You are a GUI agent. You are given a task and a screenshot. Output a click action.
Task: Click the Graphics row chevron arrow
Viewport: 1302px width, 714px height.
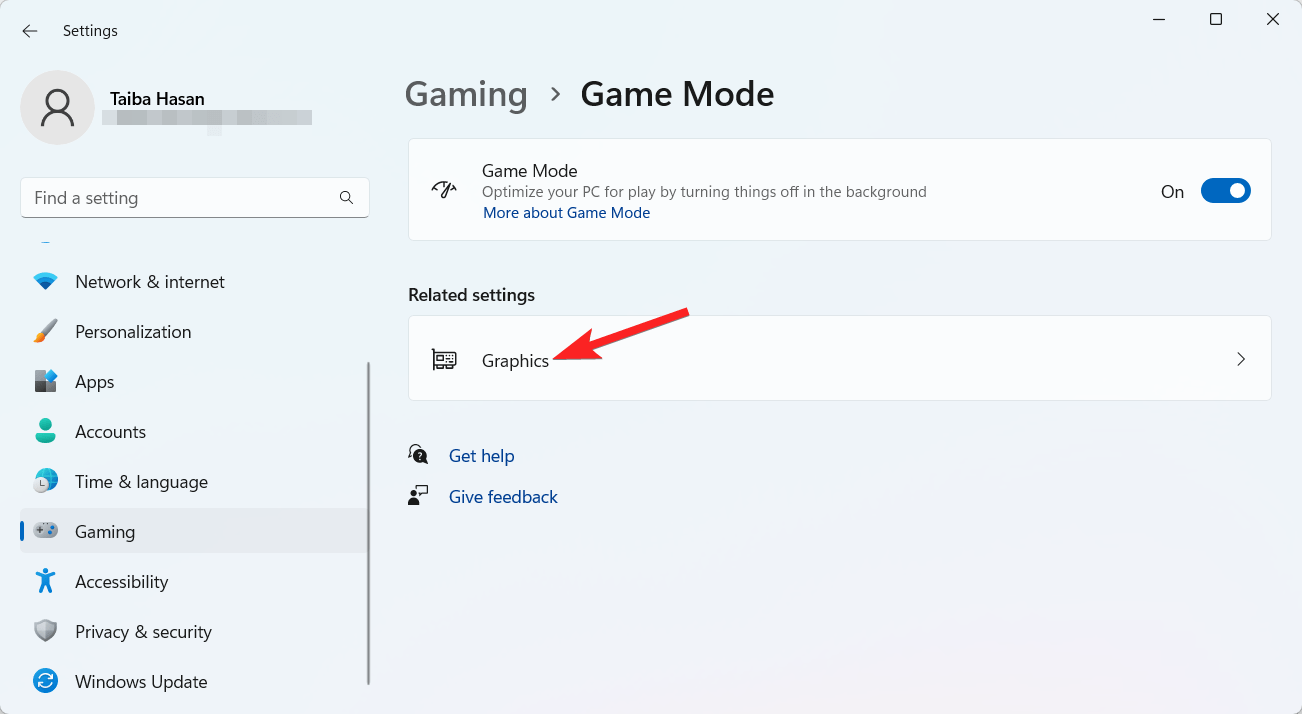coord(1241,359)
